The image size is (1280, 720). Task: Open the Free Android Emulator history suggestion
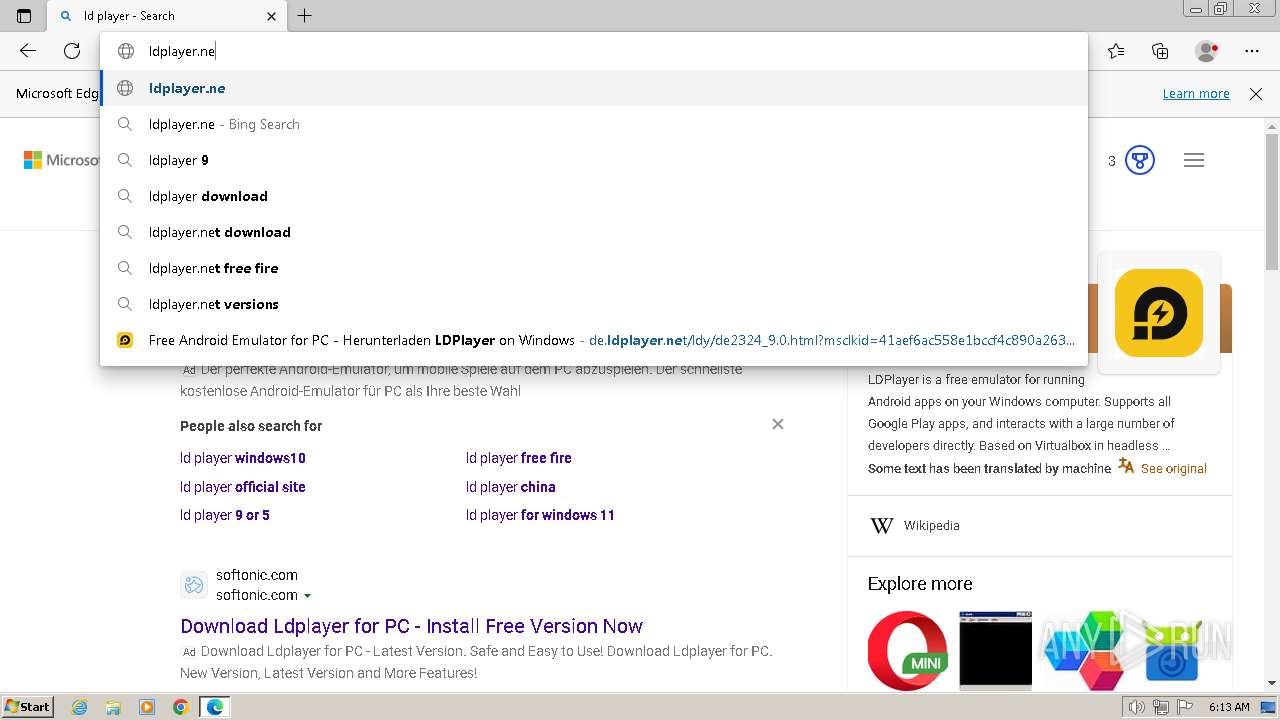pyautogui.click(x=594, y=340)
